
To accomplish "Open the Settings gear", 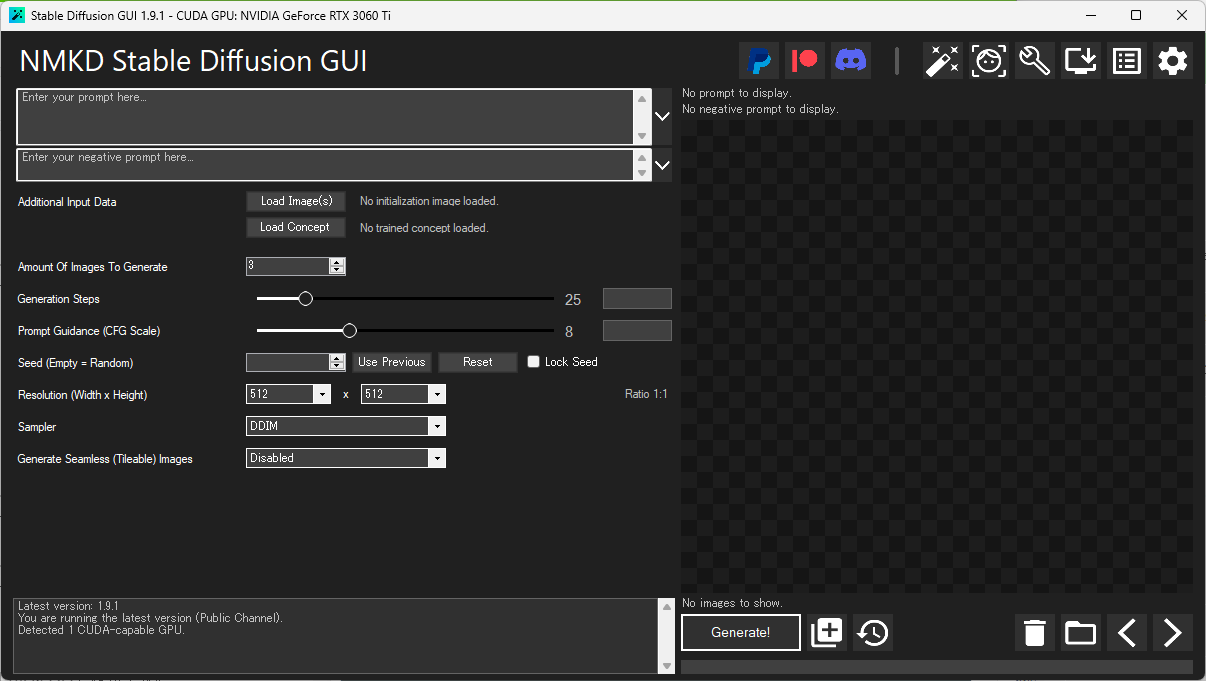I will pyautogui.click(x=1172, y=61).
